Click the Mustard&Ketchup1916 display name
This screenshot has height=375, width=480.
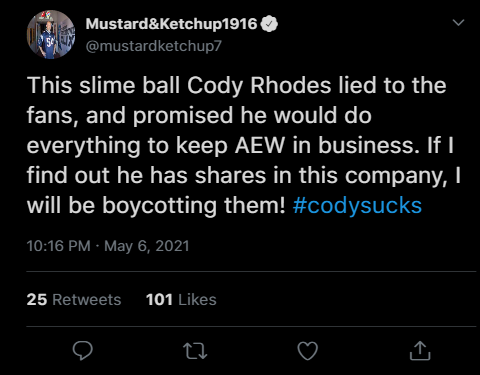[x=171, y=24]
